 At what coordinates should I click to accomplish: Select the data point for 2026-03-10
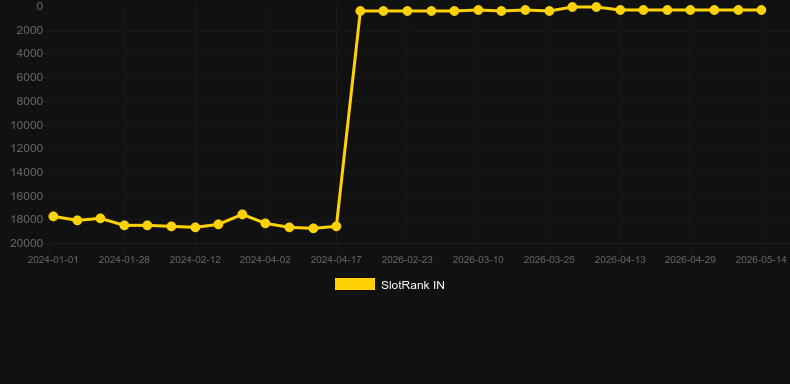(478, 10)
